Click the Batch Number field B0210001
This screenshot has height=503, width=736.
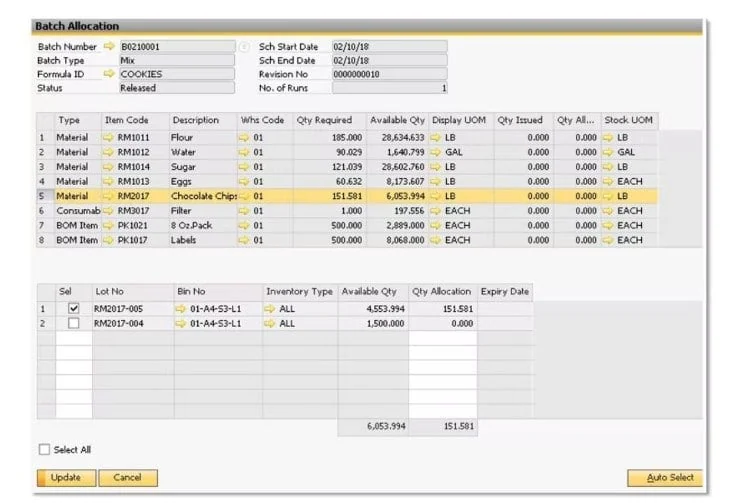pos(177,46)
